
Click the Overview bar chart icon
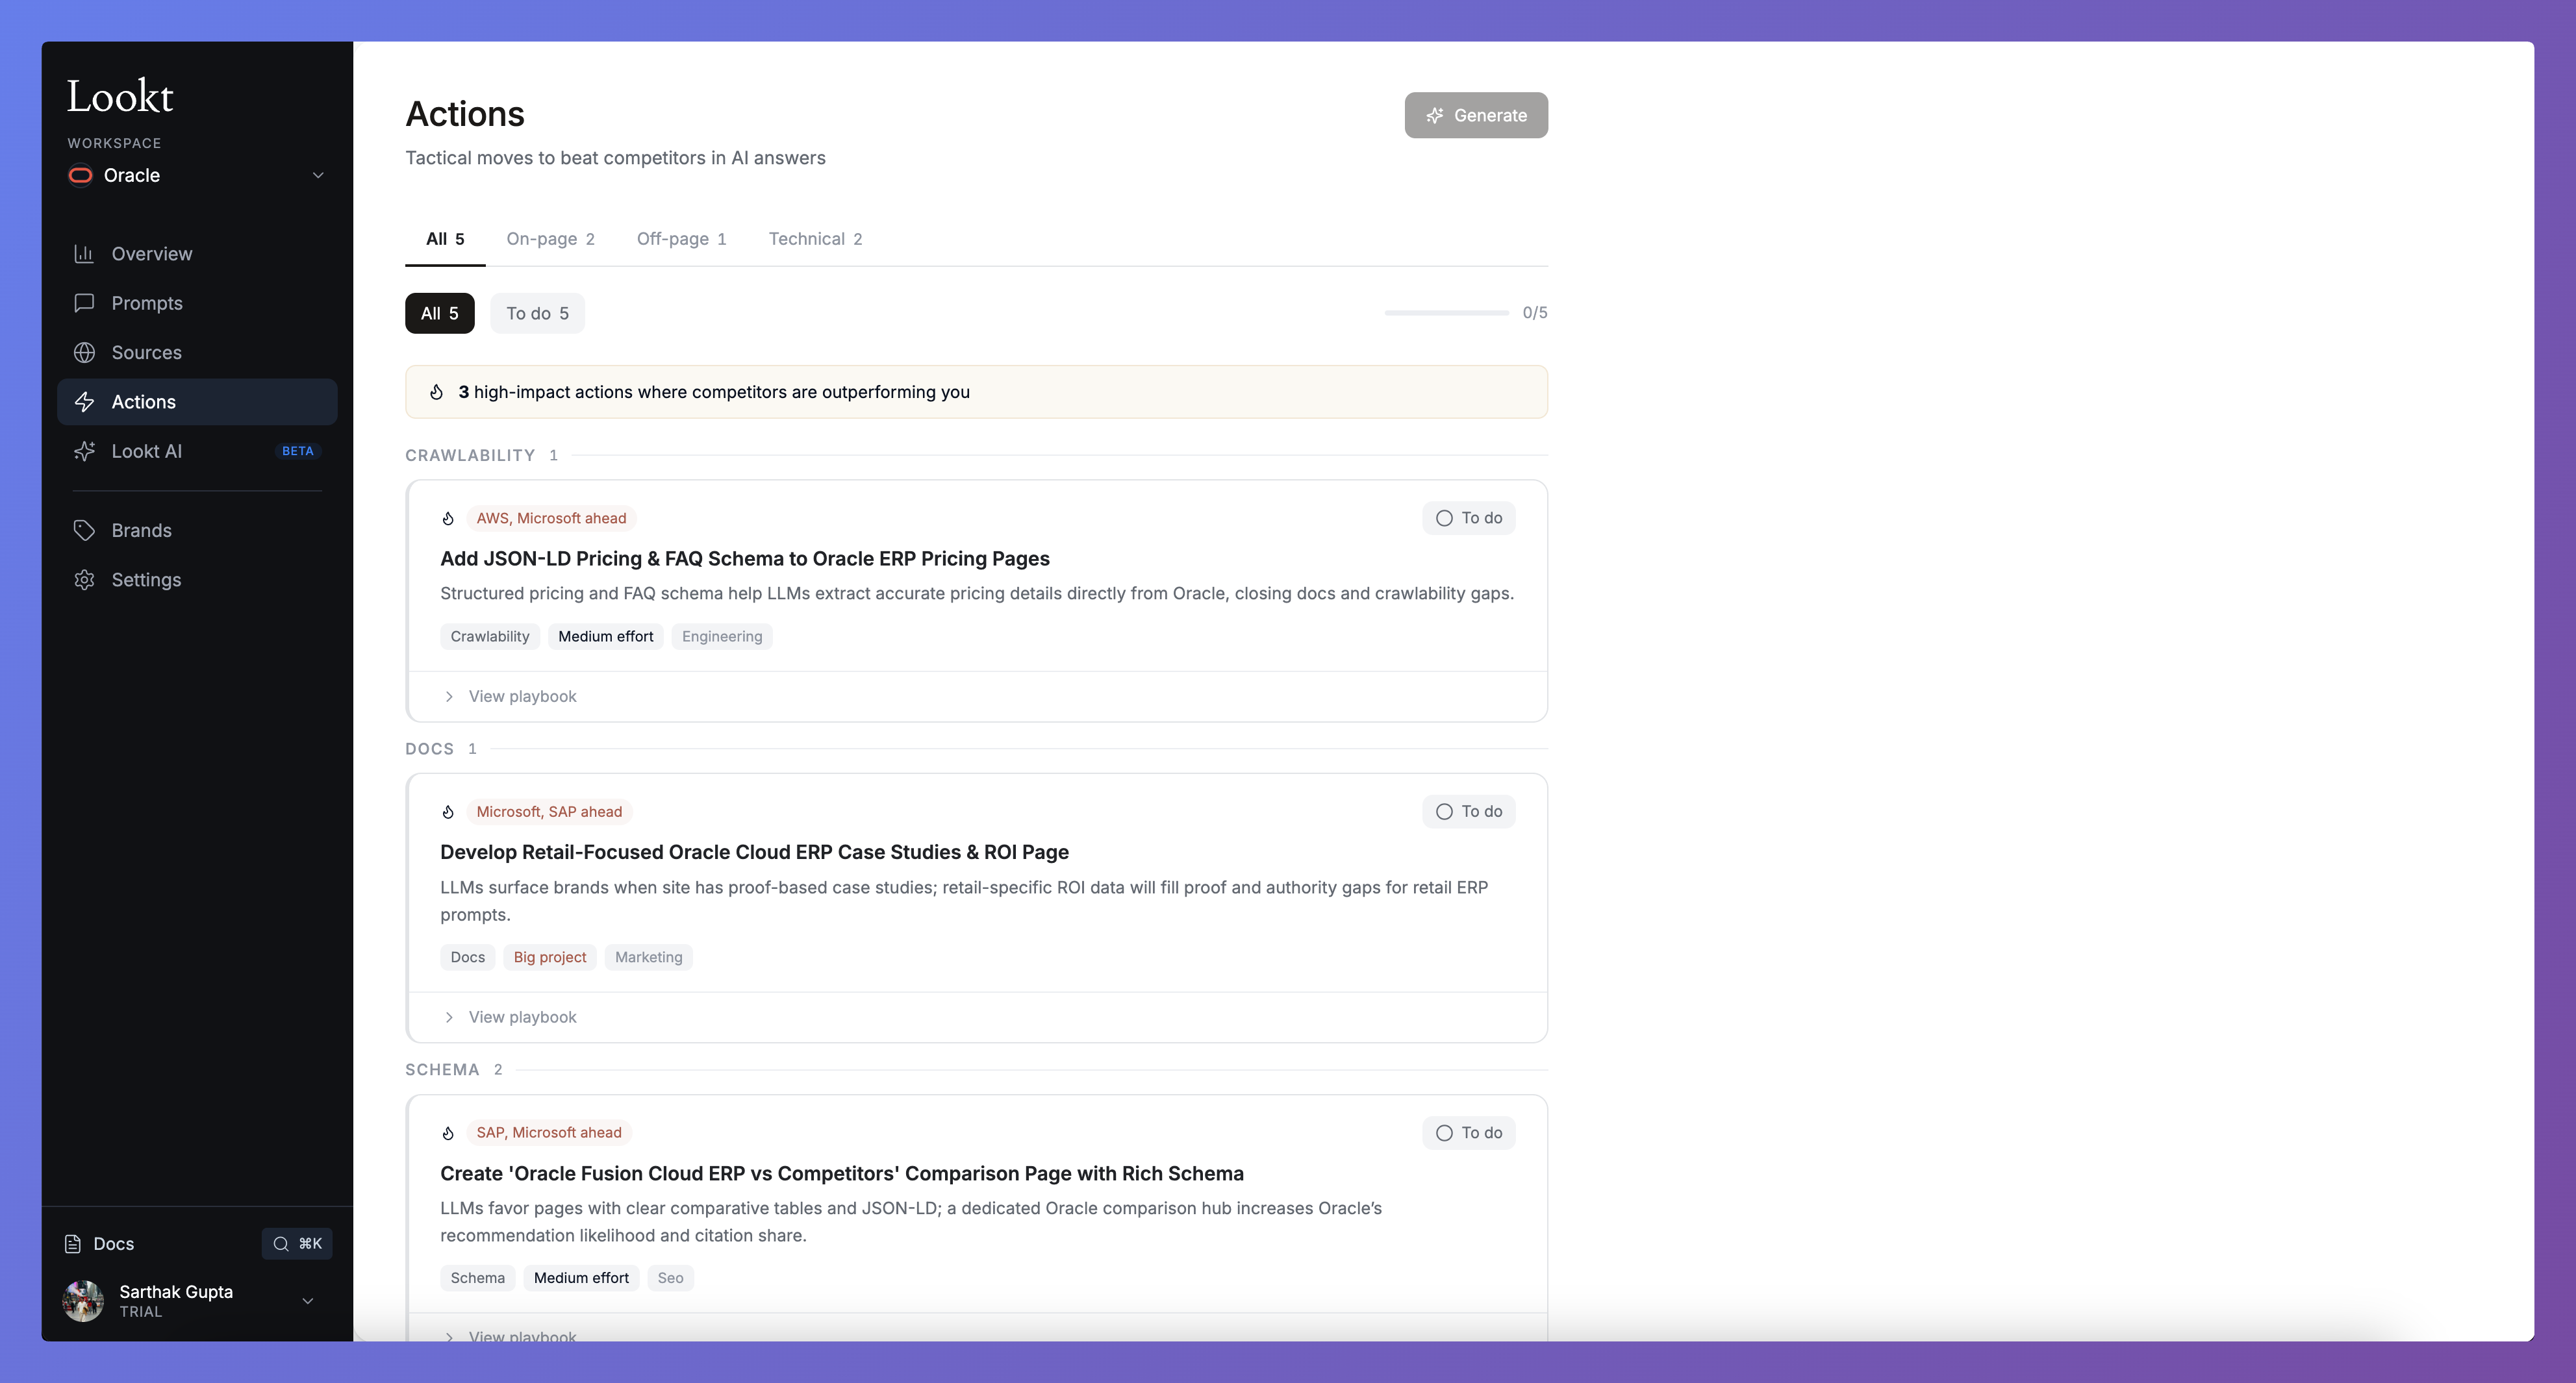[x=84, y=254]
